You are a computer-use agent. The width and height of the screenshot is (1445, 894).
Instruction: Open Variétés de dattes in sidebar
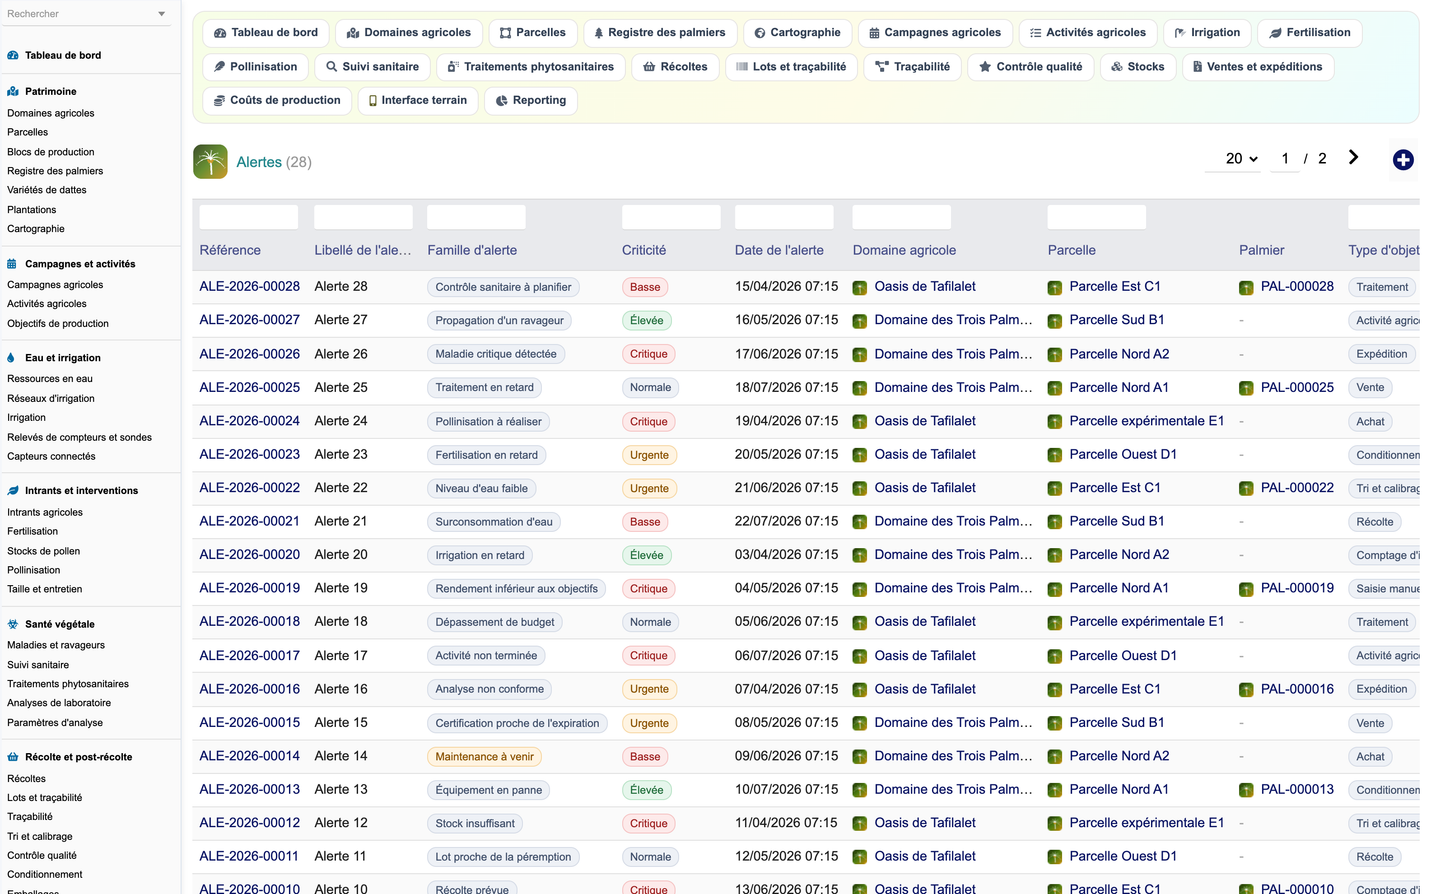(47, 190)
